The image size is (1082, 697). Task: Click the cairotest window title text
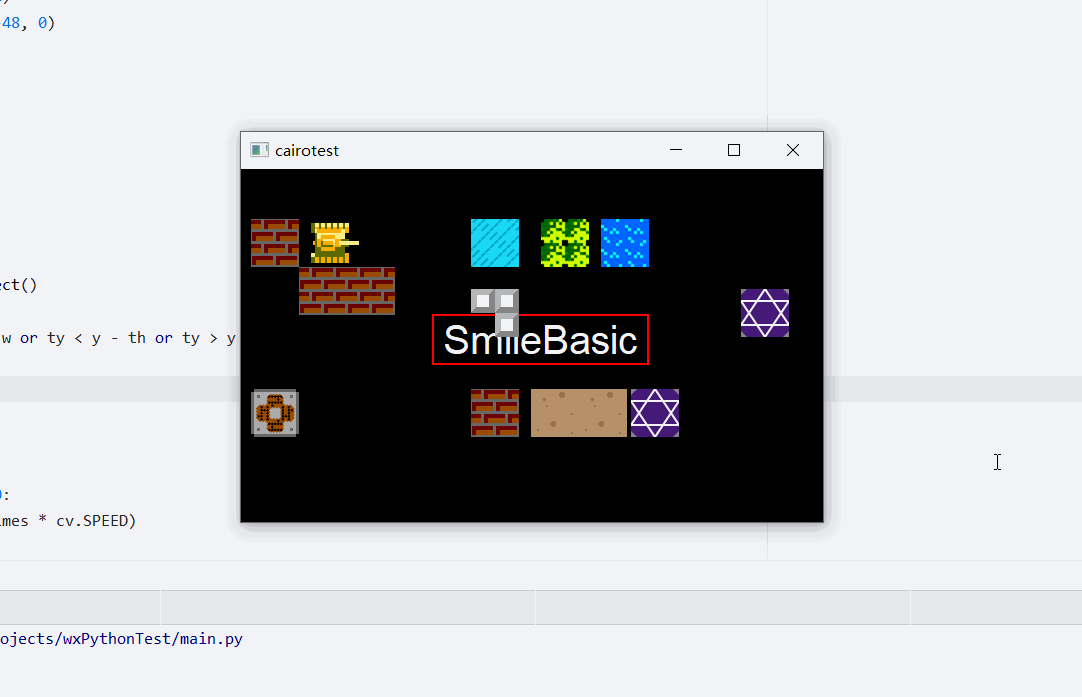tap(307, 151)
